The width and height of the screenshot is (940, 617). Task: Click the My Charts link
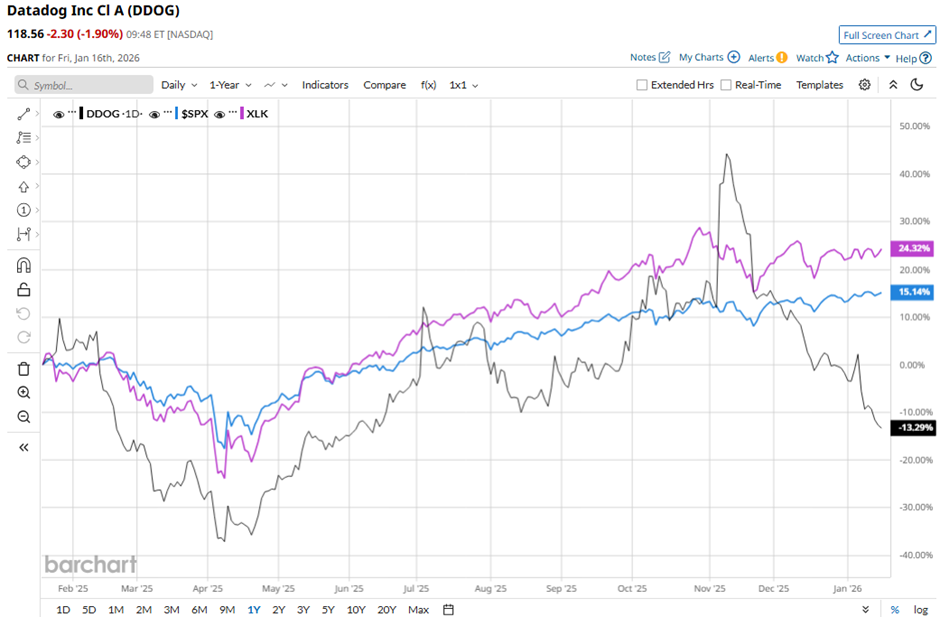pyautogui.click(x=701, y=57)
